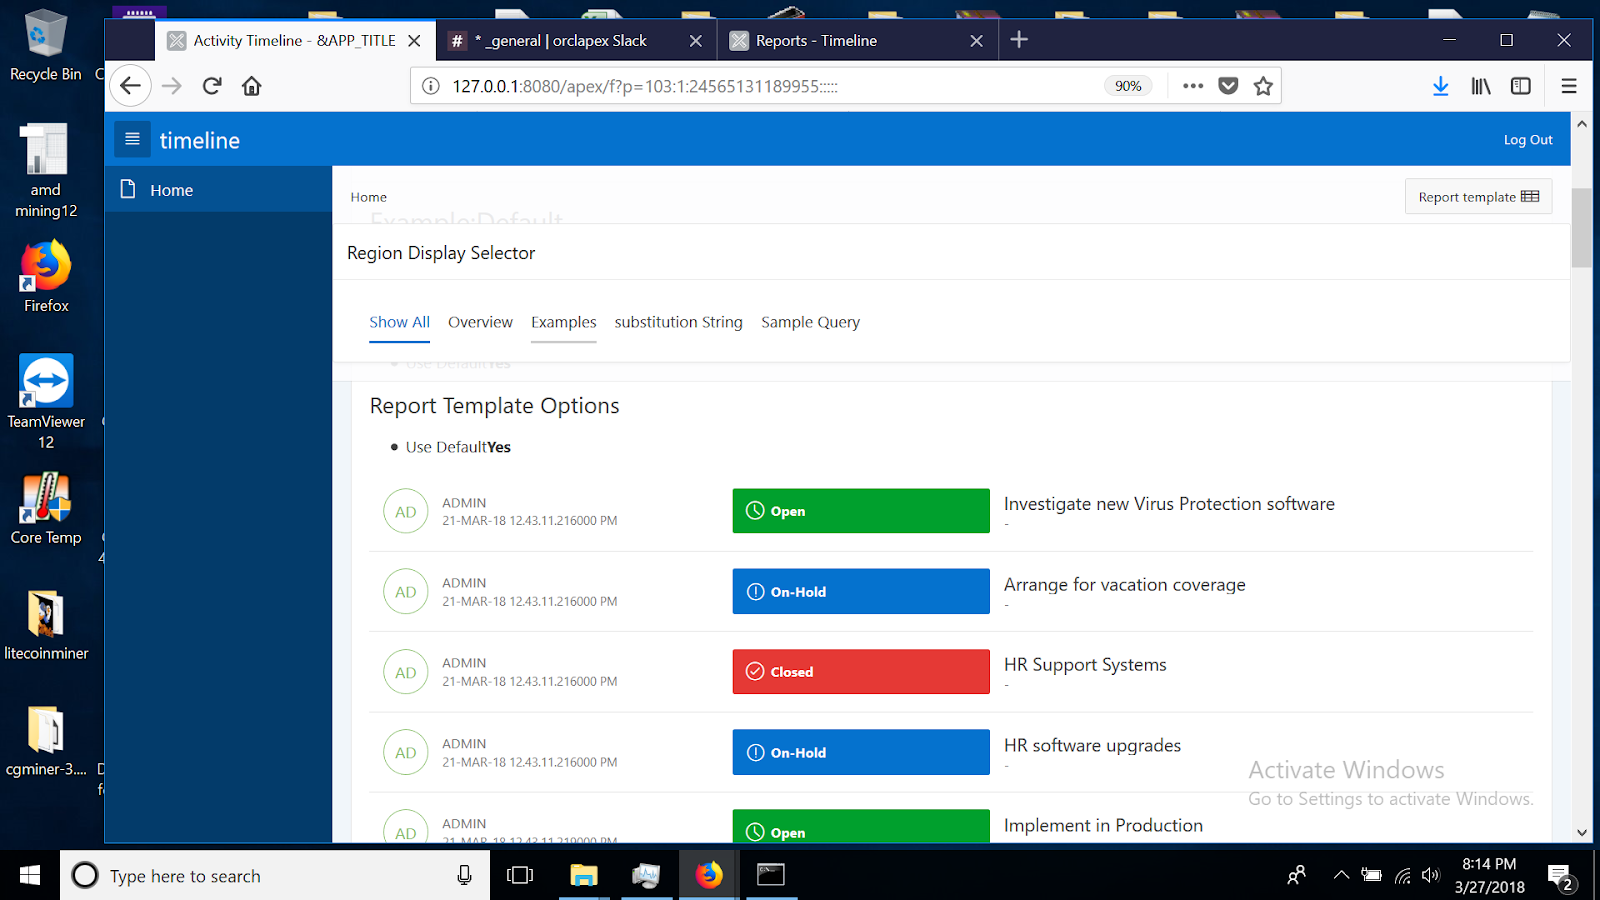Open the Firefox main menu
Screen dimensions: 1600x900
(1568, 86)
